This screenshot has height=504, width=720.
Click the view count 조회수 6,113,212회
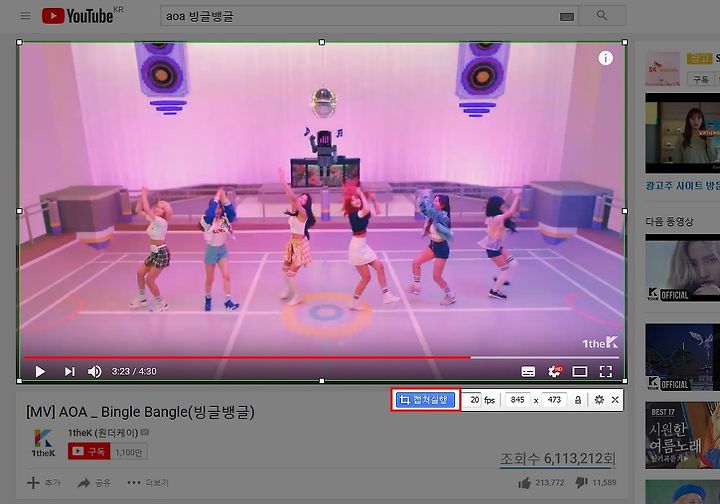point(557,459)
